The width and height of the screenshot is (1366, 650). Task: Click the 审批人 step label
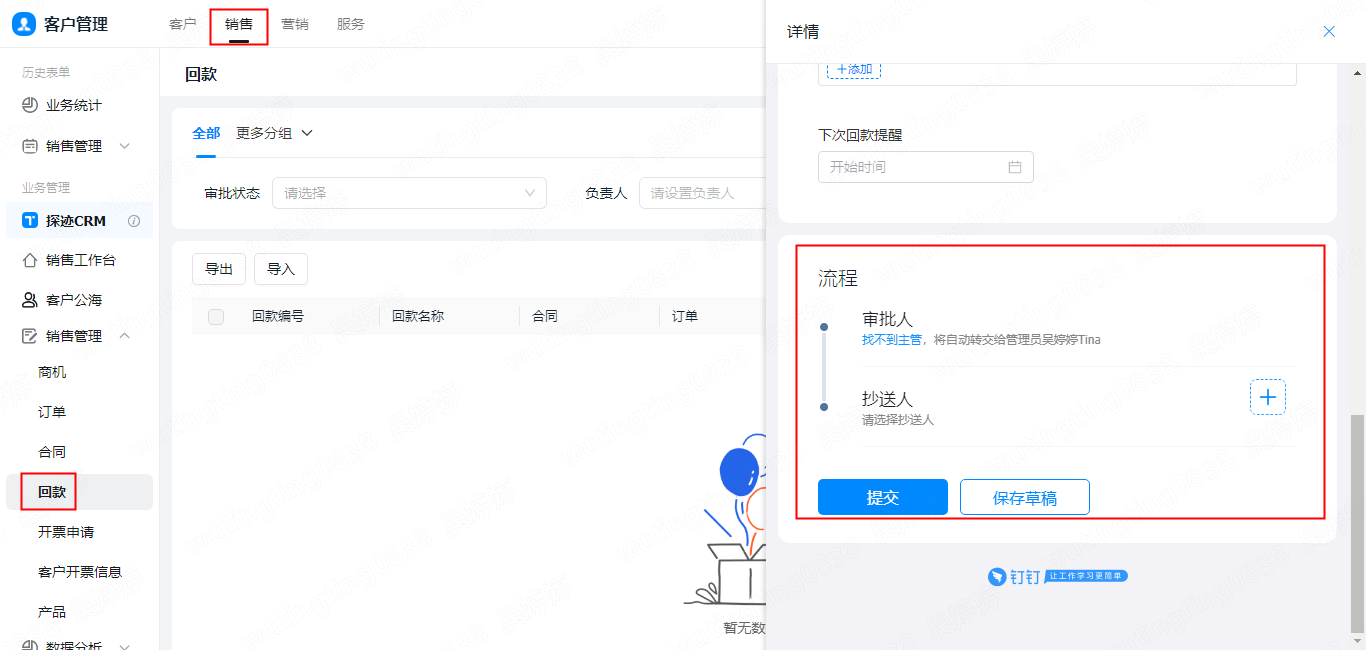tap(888, 319)
